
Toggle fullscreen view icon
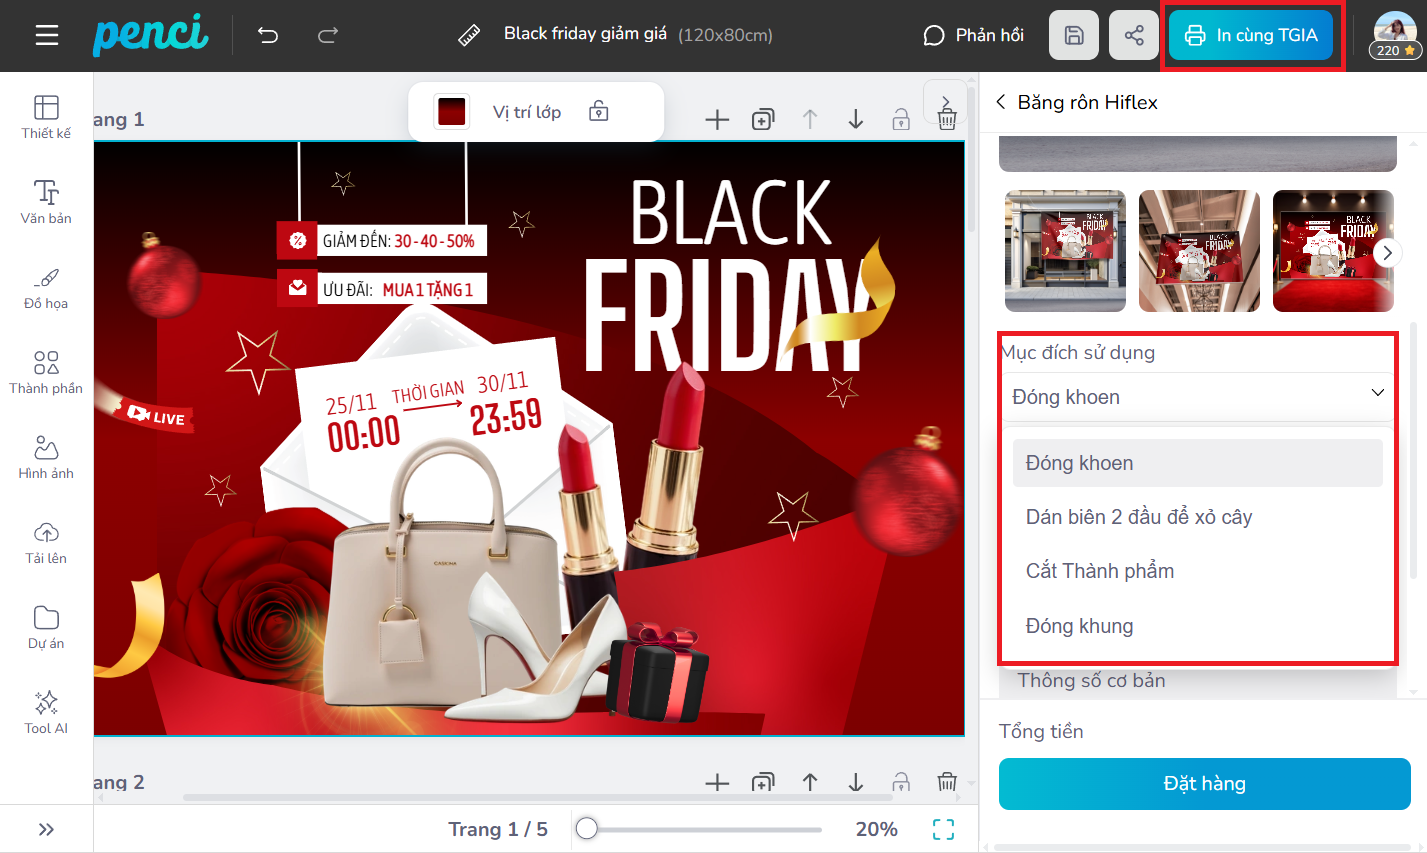pos(943,829)
